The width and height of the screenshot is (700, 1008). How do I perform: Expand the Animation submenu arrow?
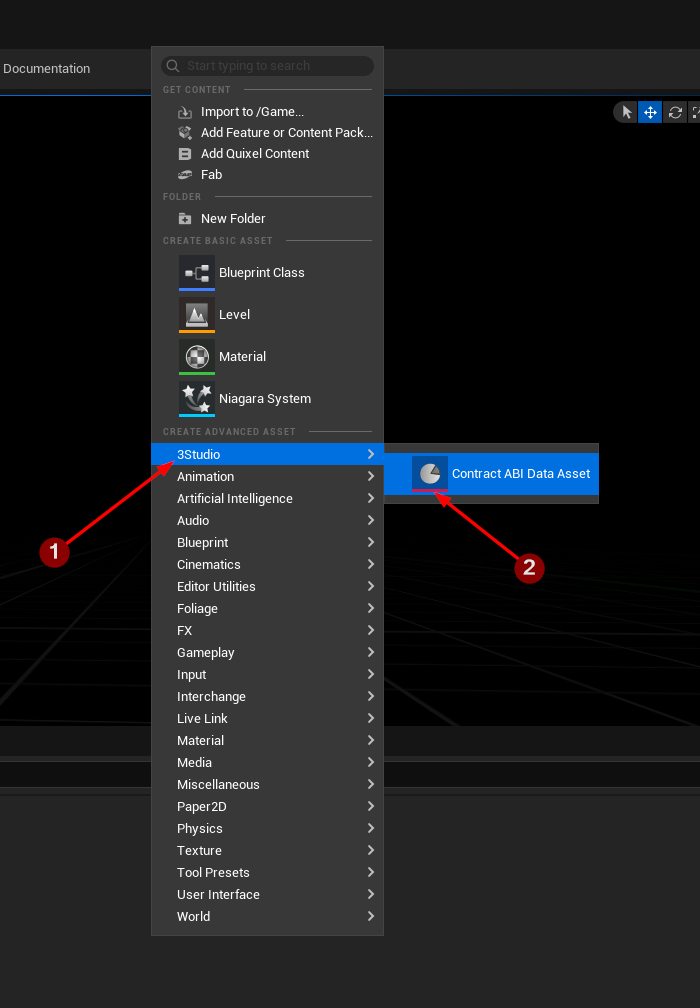click(x=371, y=476)
